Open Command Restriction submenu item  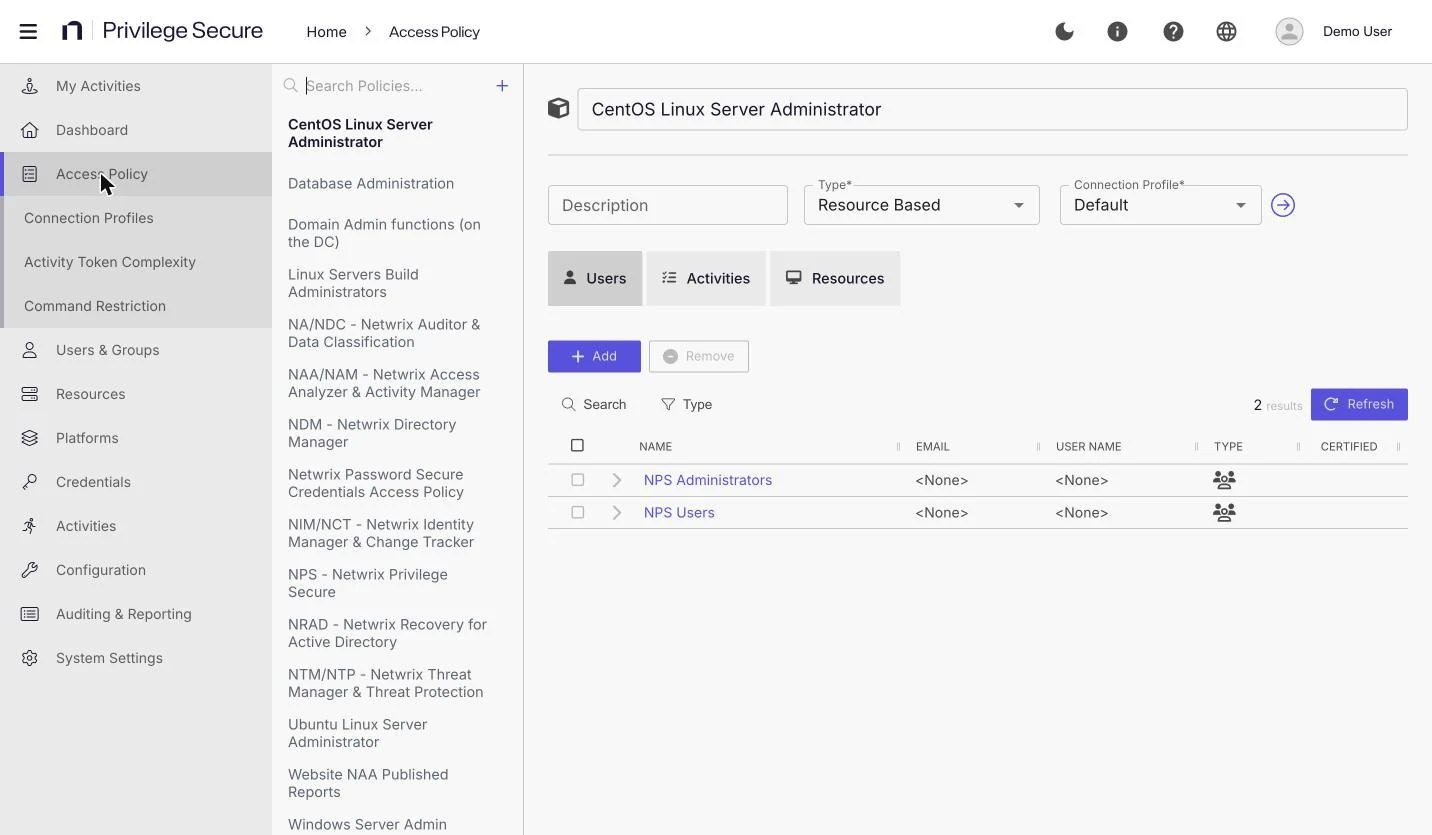coord(138,306)
